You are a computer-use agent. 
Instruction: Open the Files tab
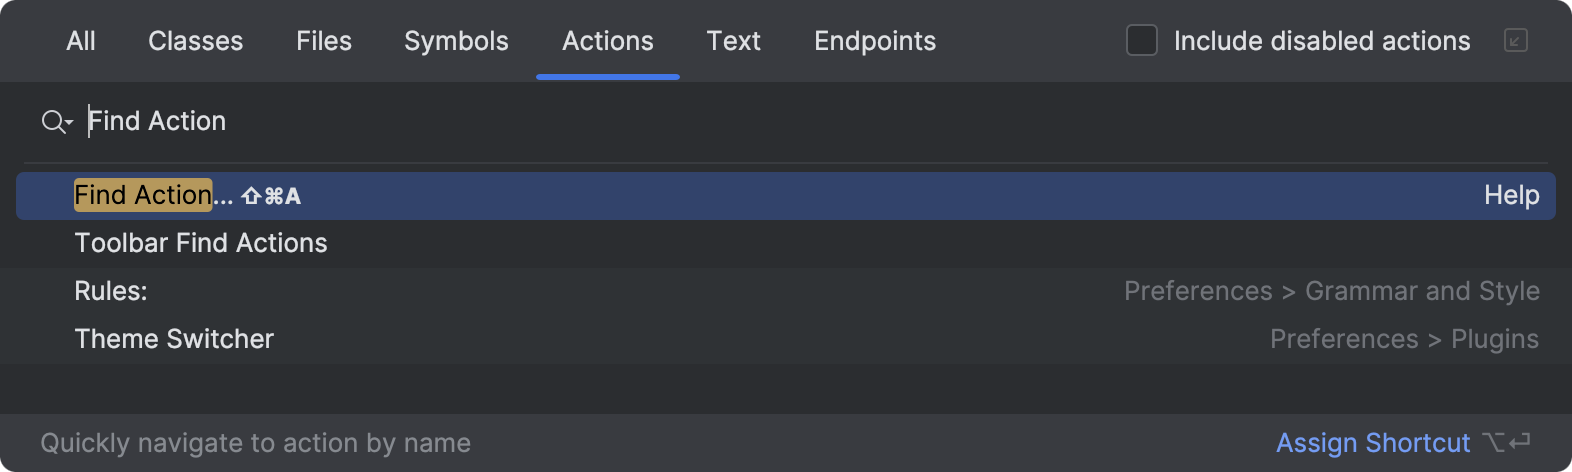(x=324, y=41)
